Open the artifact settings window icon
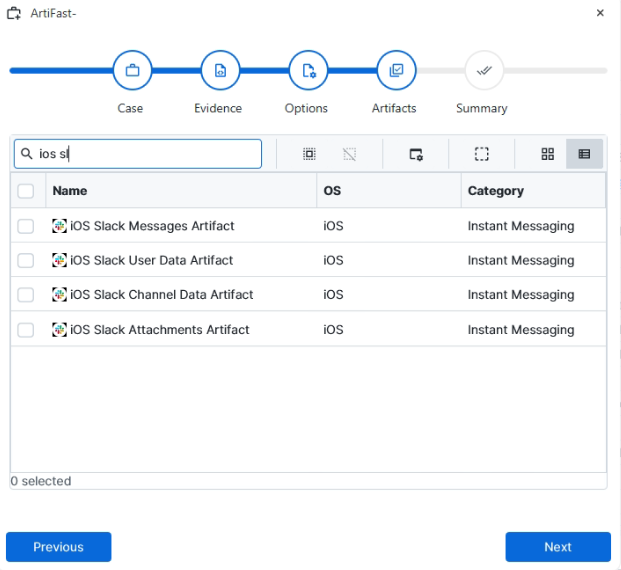 416,154
